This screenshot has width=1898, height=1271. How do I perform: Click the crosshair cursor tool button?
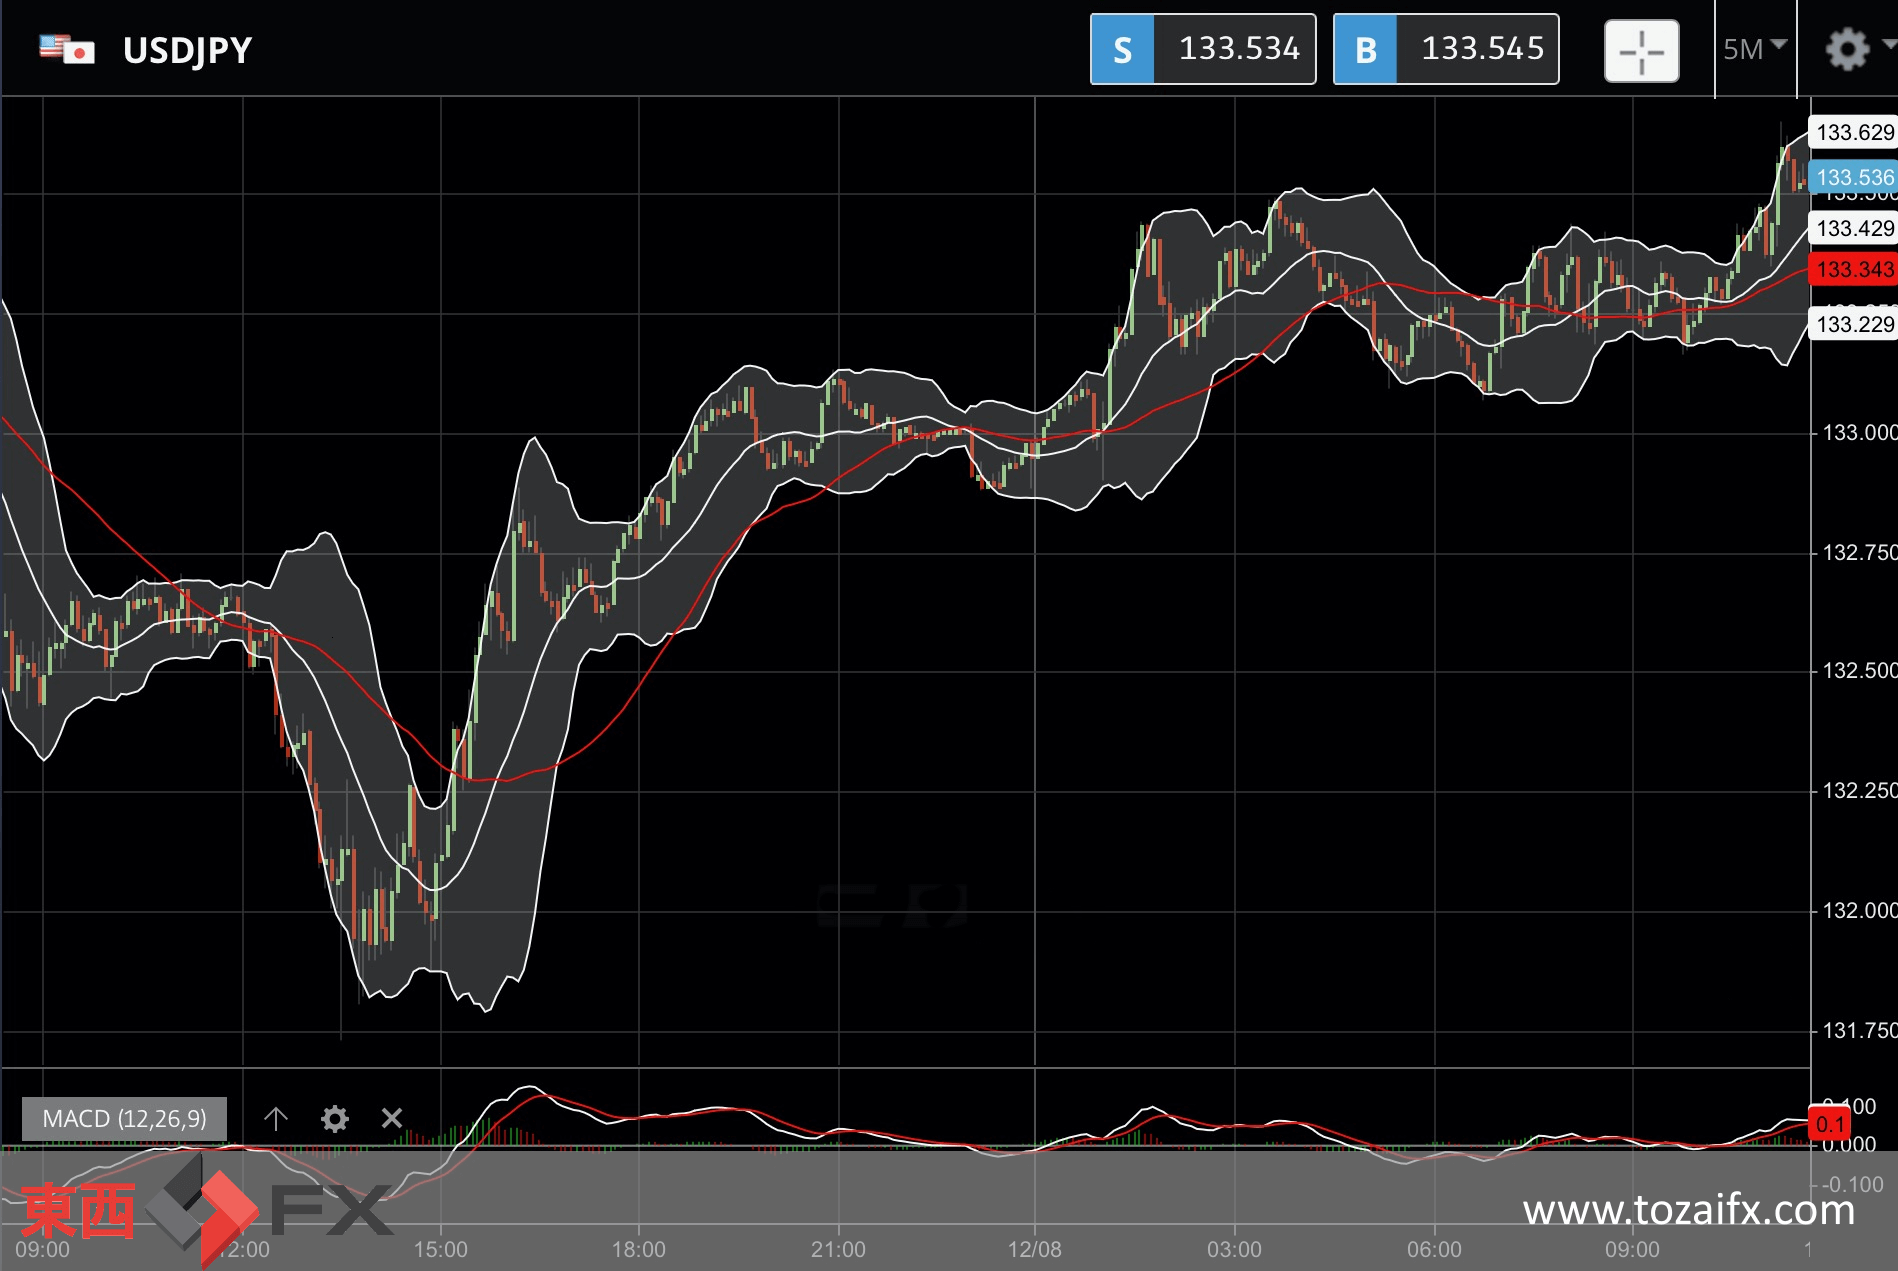[x=1641, y=50]
